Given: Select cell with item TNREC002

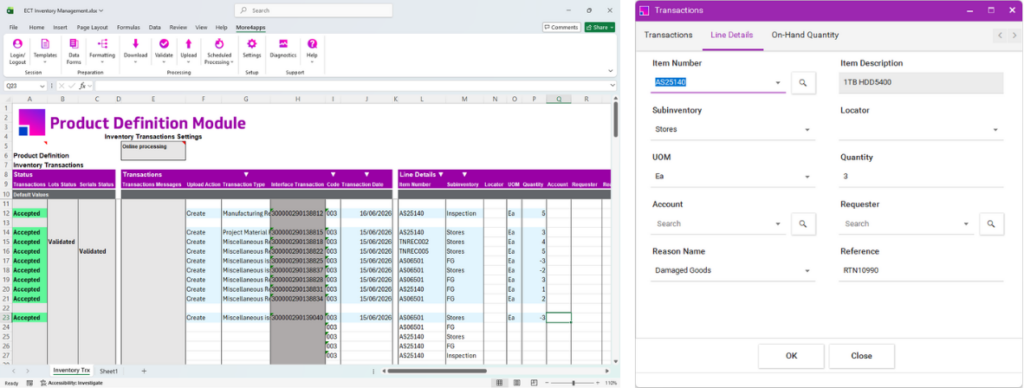Looking at the screenshot, I should pyautogui.click(x=421, y=242).
